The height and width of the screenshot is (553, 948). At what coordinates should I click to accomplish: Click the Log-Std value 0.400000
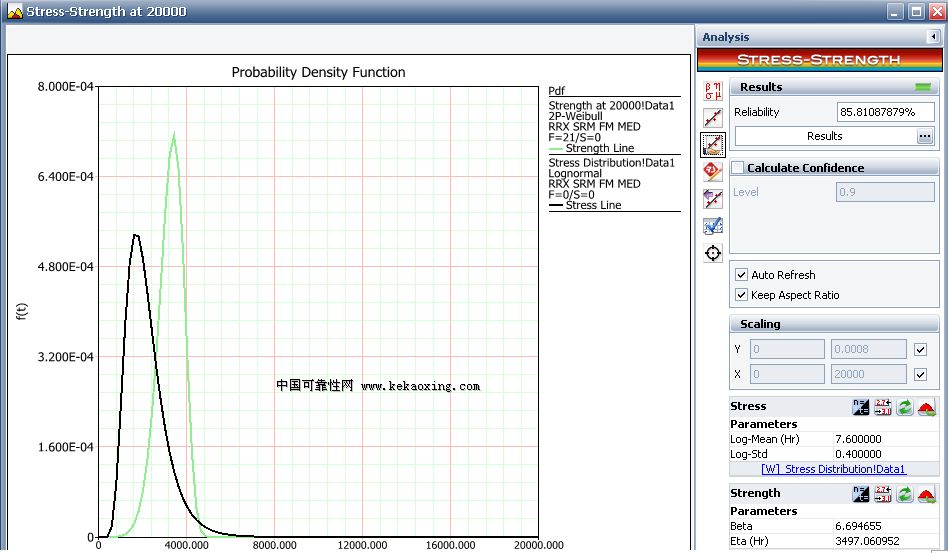[x=859, y=454]
